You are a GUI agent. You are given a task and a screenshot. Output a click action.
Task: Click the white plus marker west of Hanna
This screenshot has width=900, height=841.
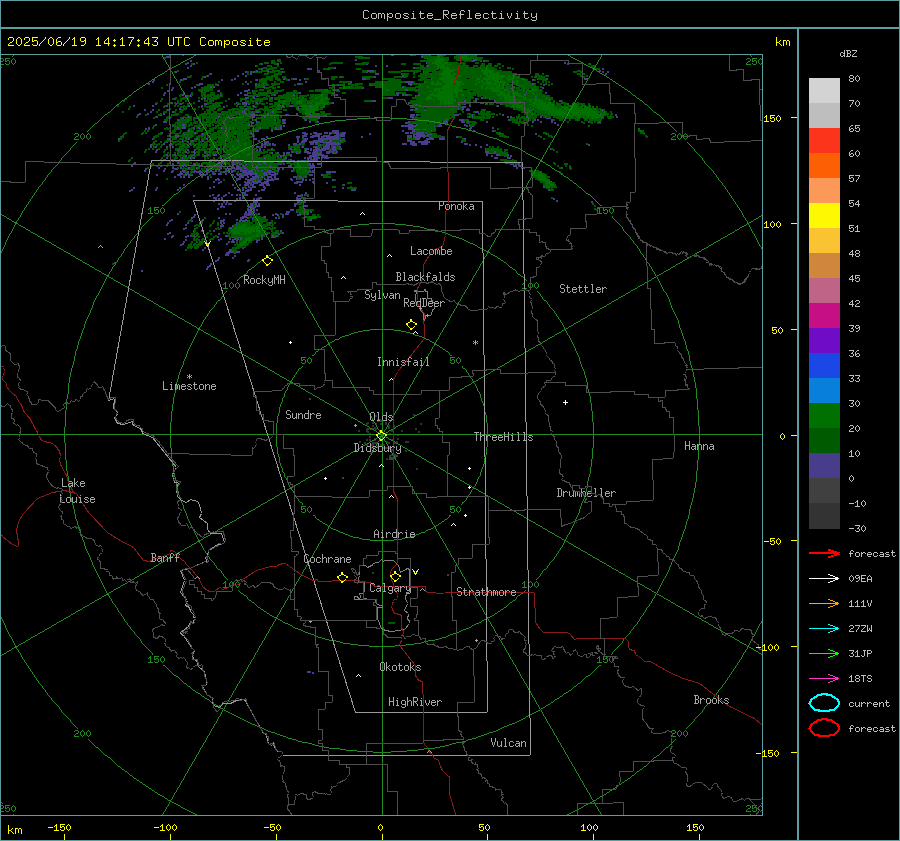coord(565,402)
